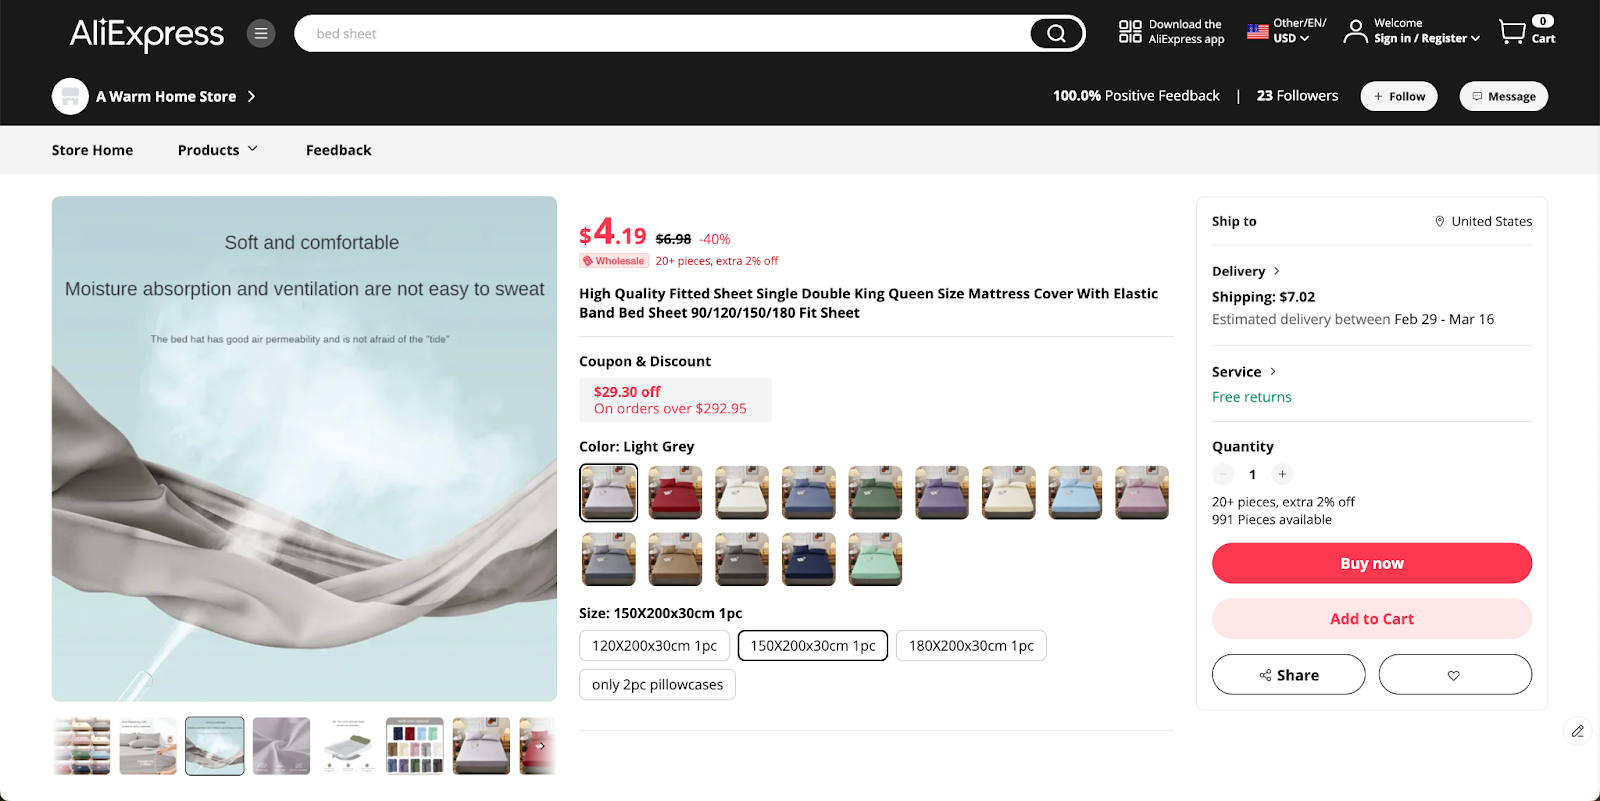
Task: Expand Service details
Action: point(1244,371)
